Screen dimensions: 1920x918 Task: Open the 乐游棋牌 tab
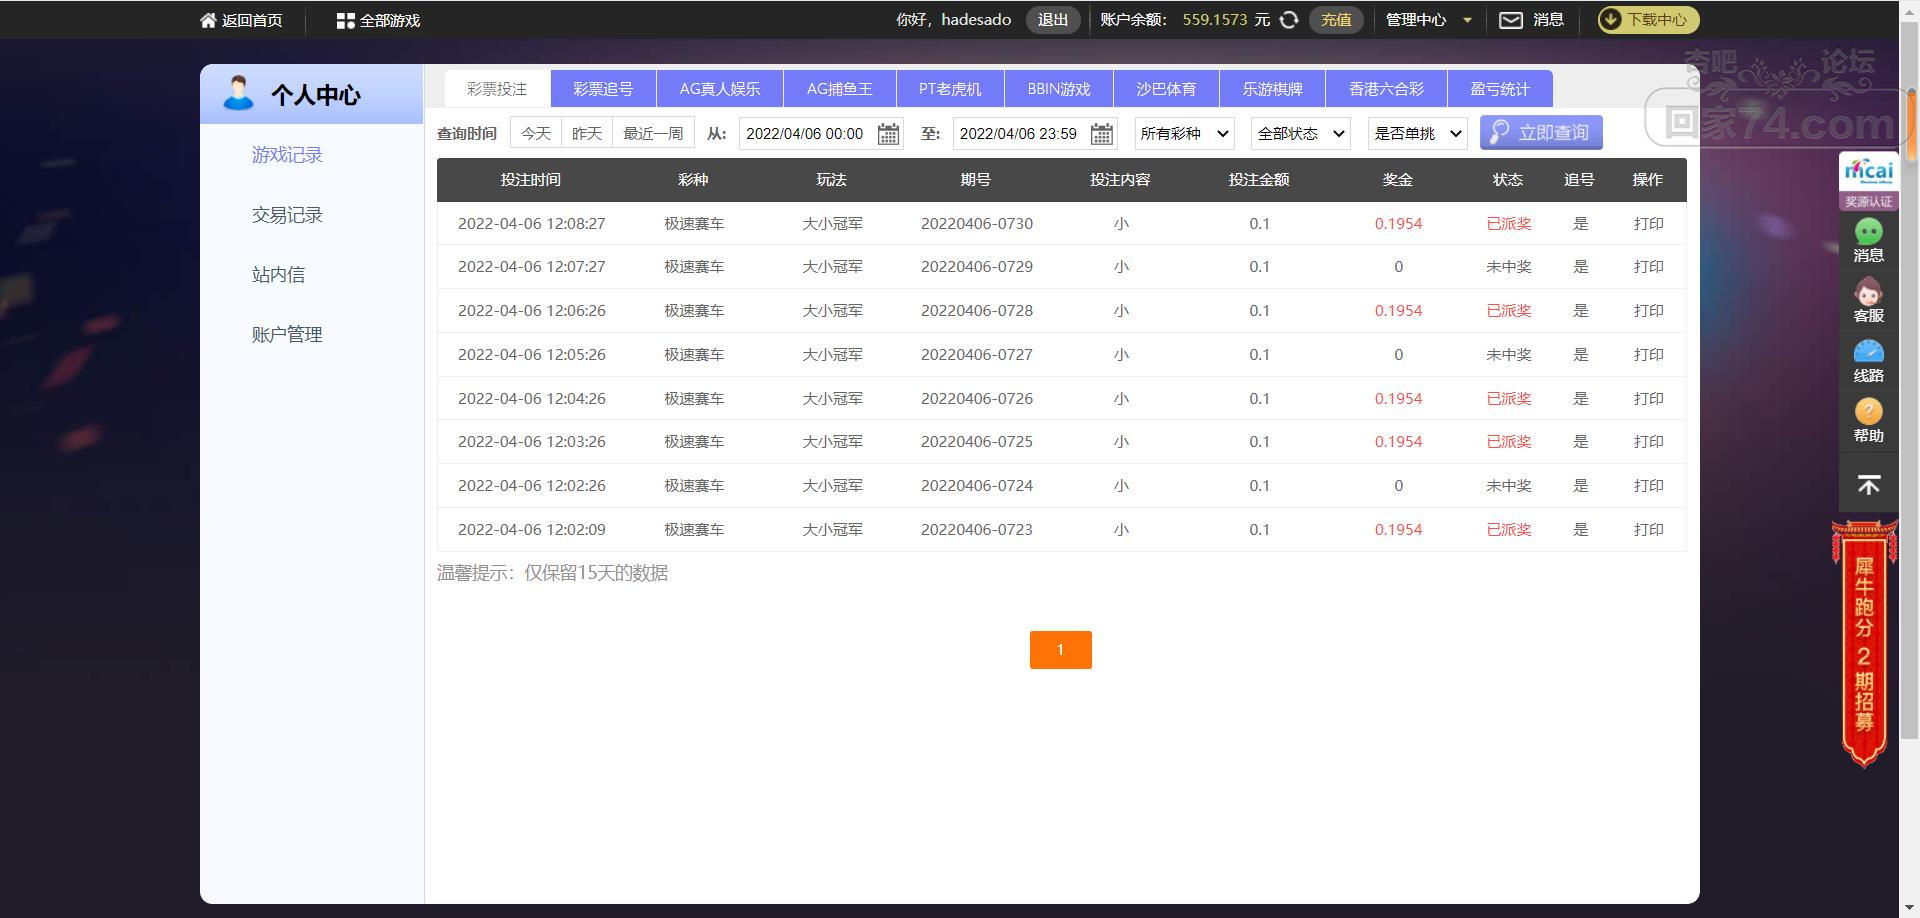click(1272, 89)
